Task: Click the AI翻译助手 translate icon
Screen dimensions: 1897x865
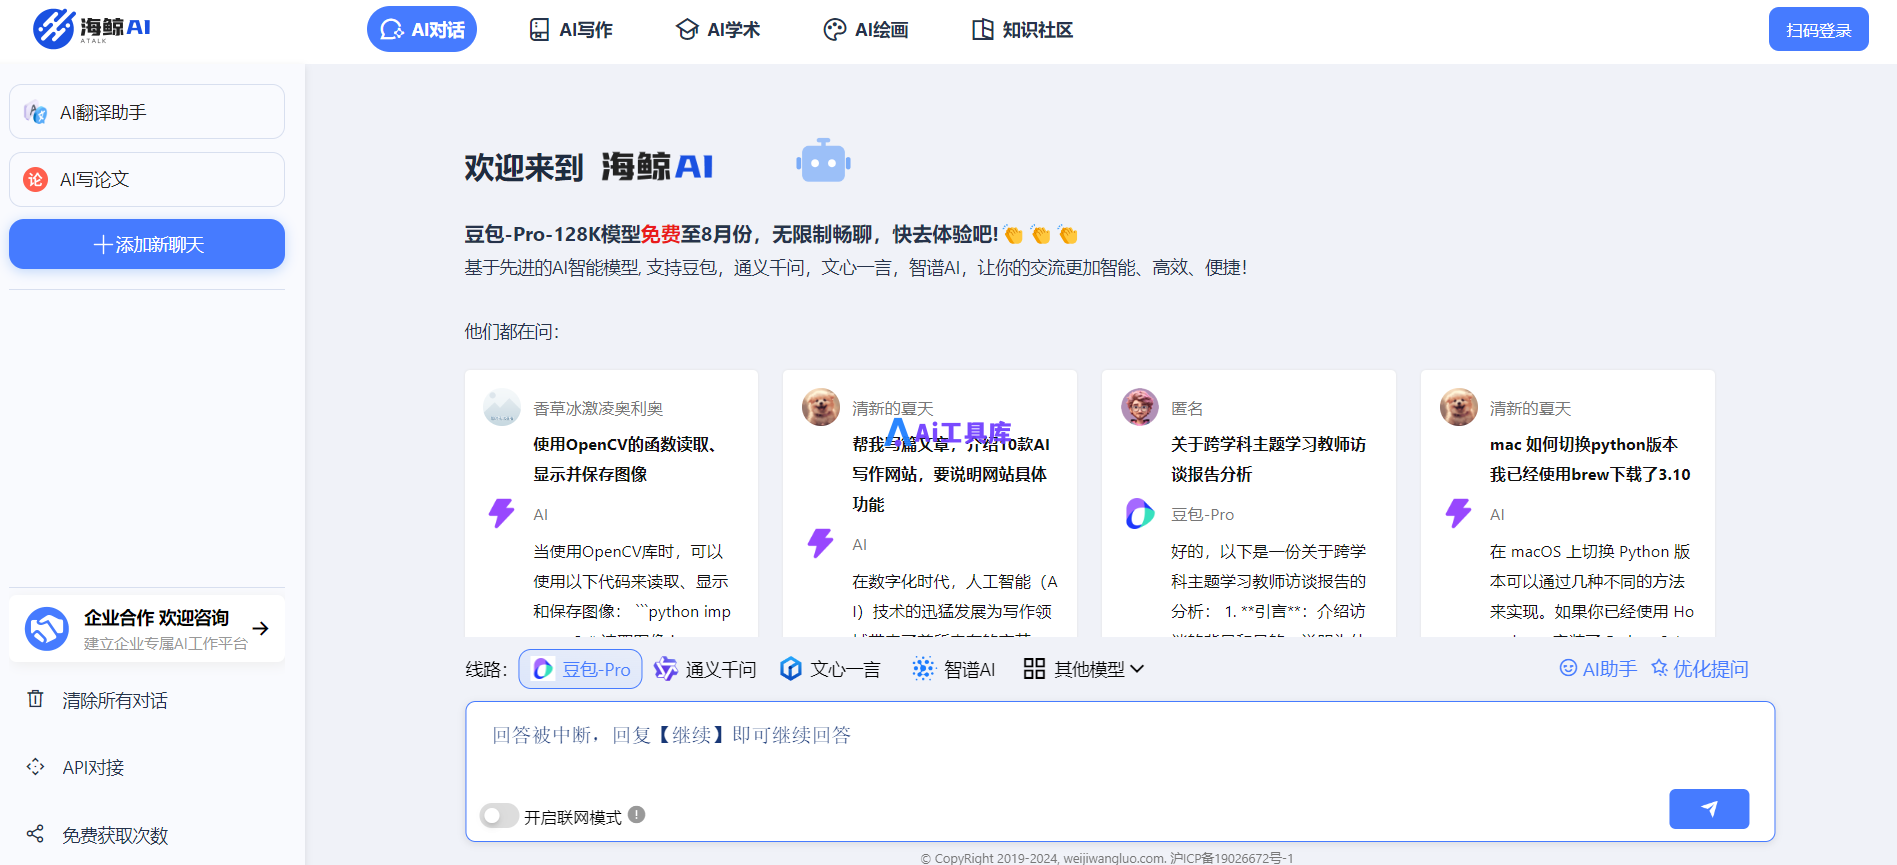Action: [36, 113]
